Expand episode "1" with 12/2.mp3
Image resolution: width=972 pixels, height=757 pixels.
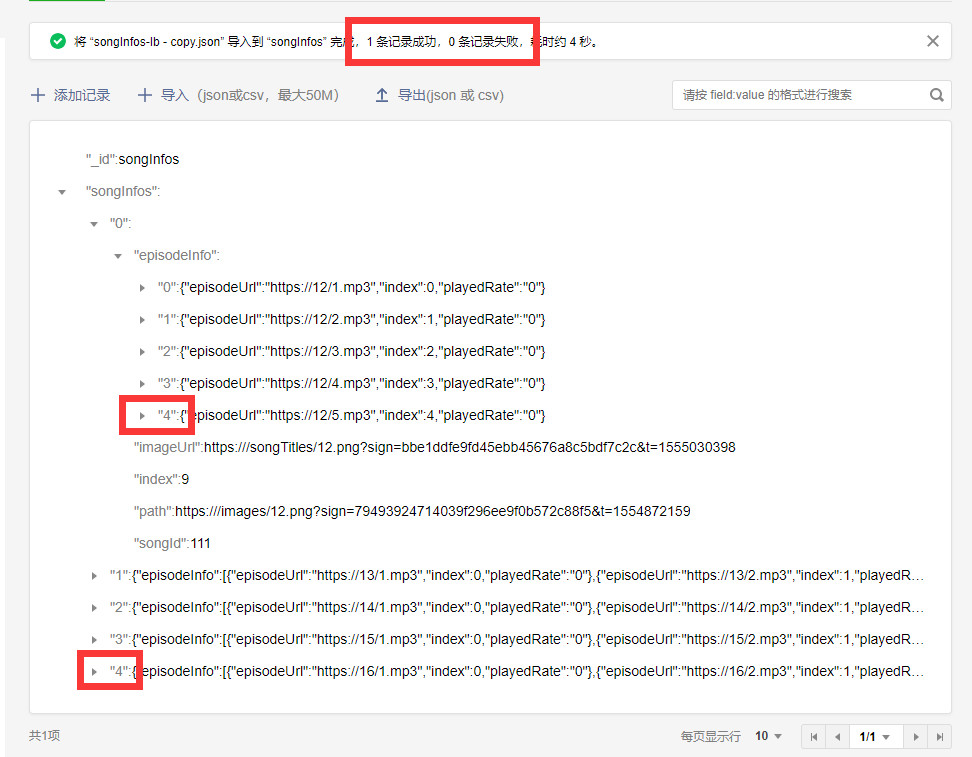coord(142,320)
